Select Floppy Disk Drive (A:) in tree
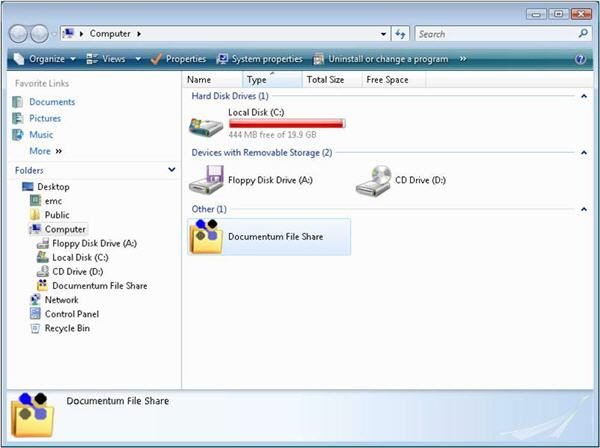The height and width of the screenshot is (448, 600). [x=94, y=243]
